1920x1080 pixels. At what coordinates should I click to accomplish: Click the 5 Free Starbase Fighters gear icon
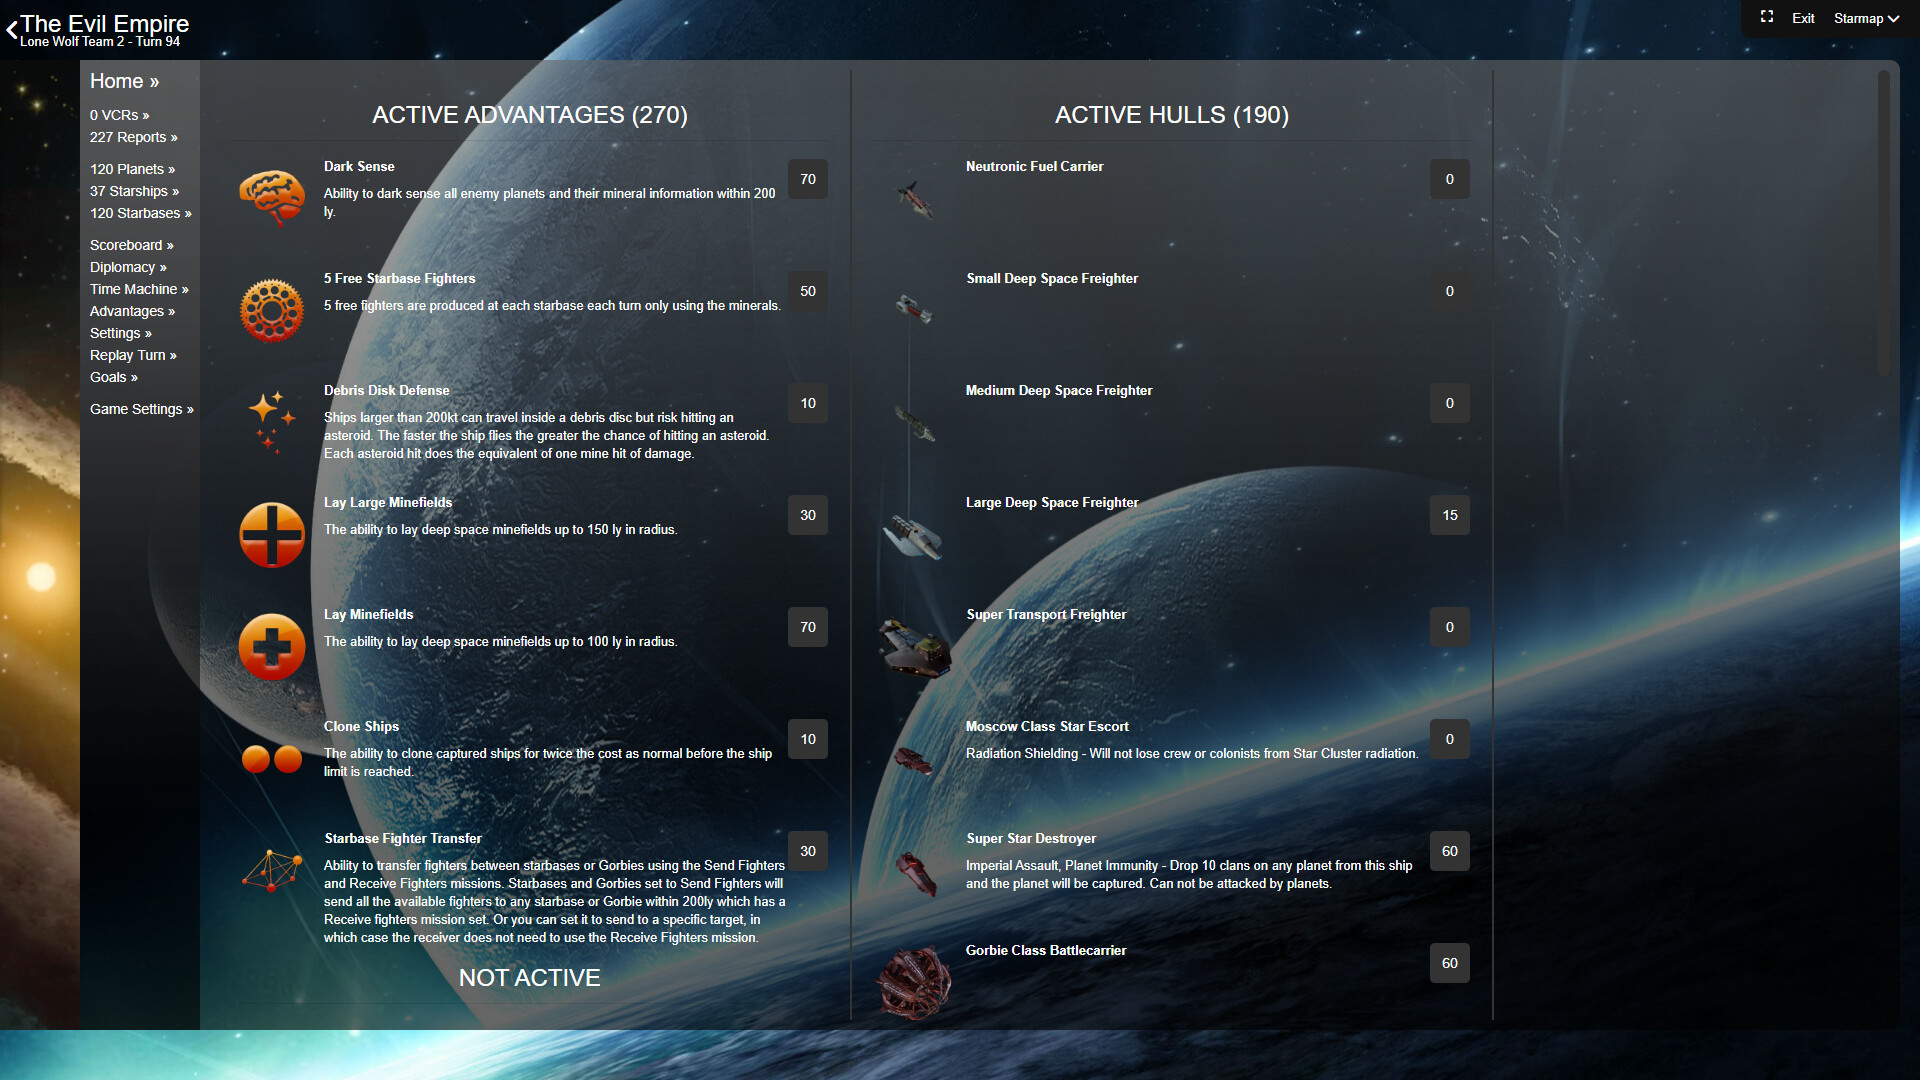[x=272, y=310]
